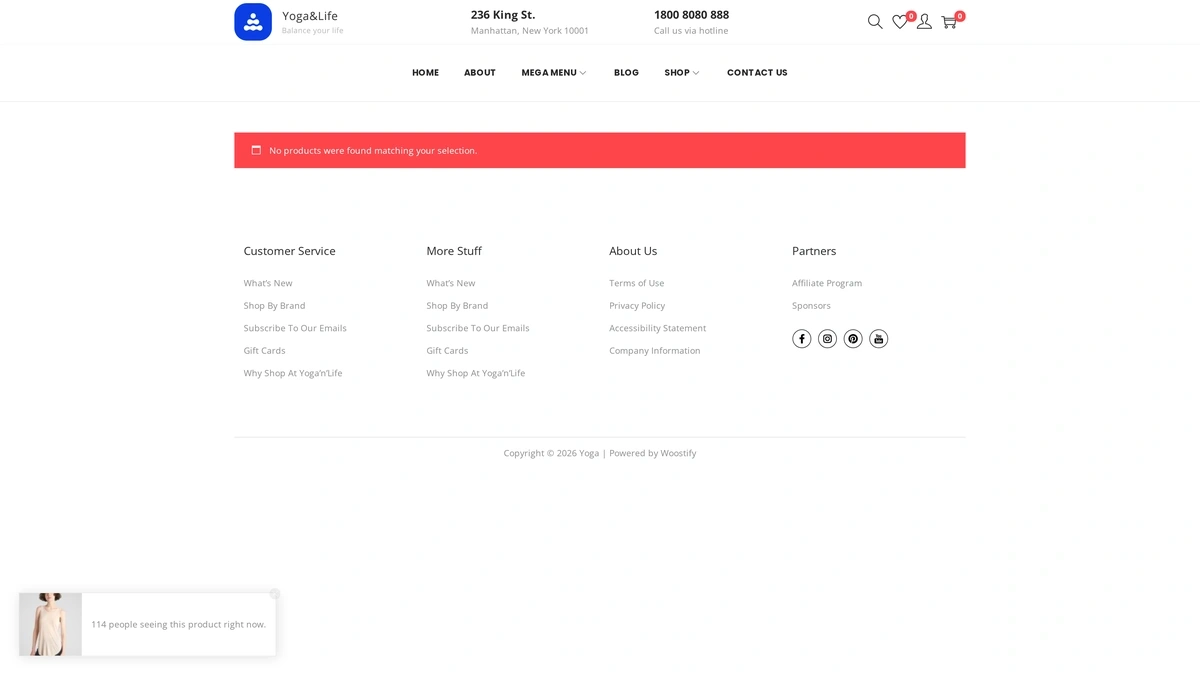Screen dimensions: 1200x675
Task: Go to the Home menu item
Action: click(x=425, y=73)
